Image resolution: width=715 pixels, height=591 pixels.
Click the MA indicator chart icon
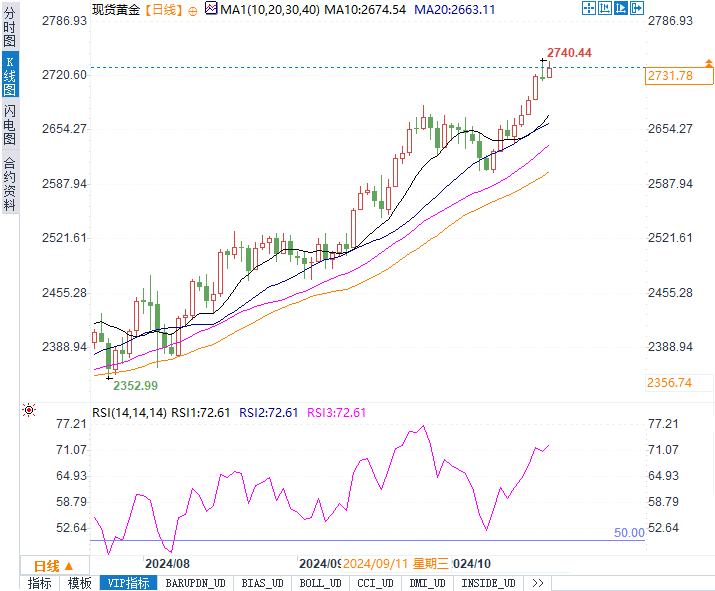(x=210, y=8)
